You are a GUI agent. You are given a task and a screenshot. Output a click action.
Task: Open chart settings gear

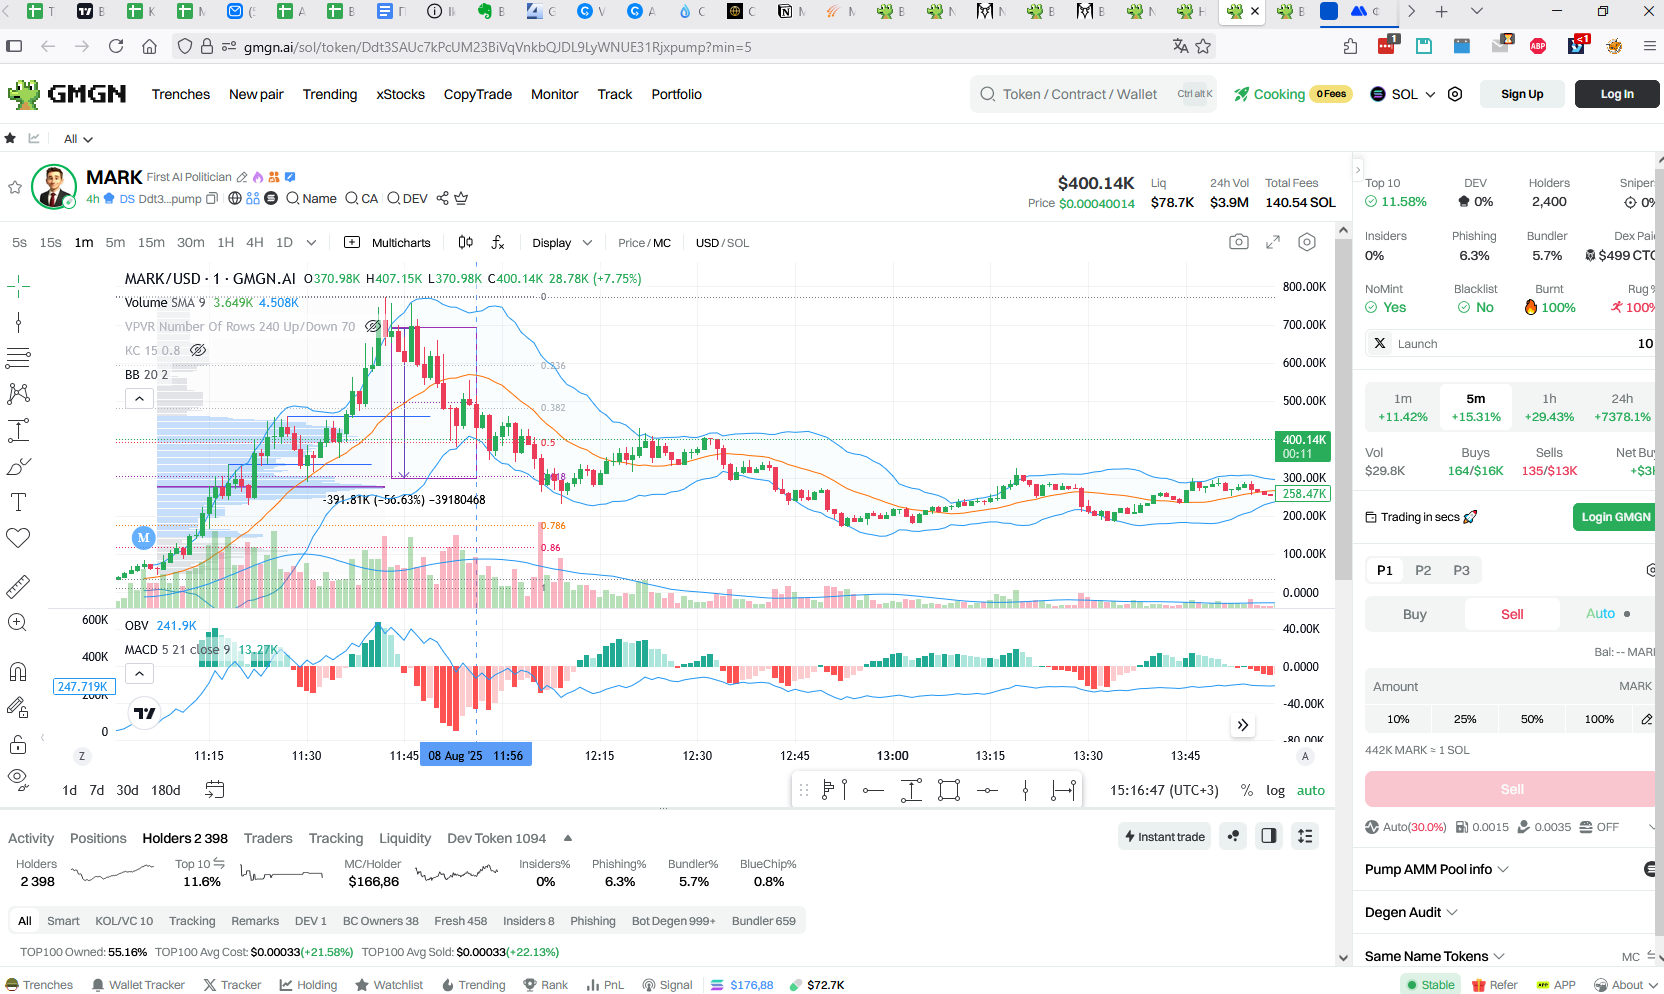point(1307,242)
